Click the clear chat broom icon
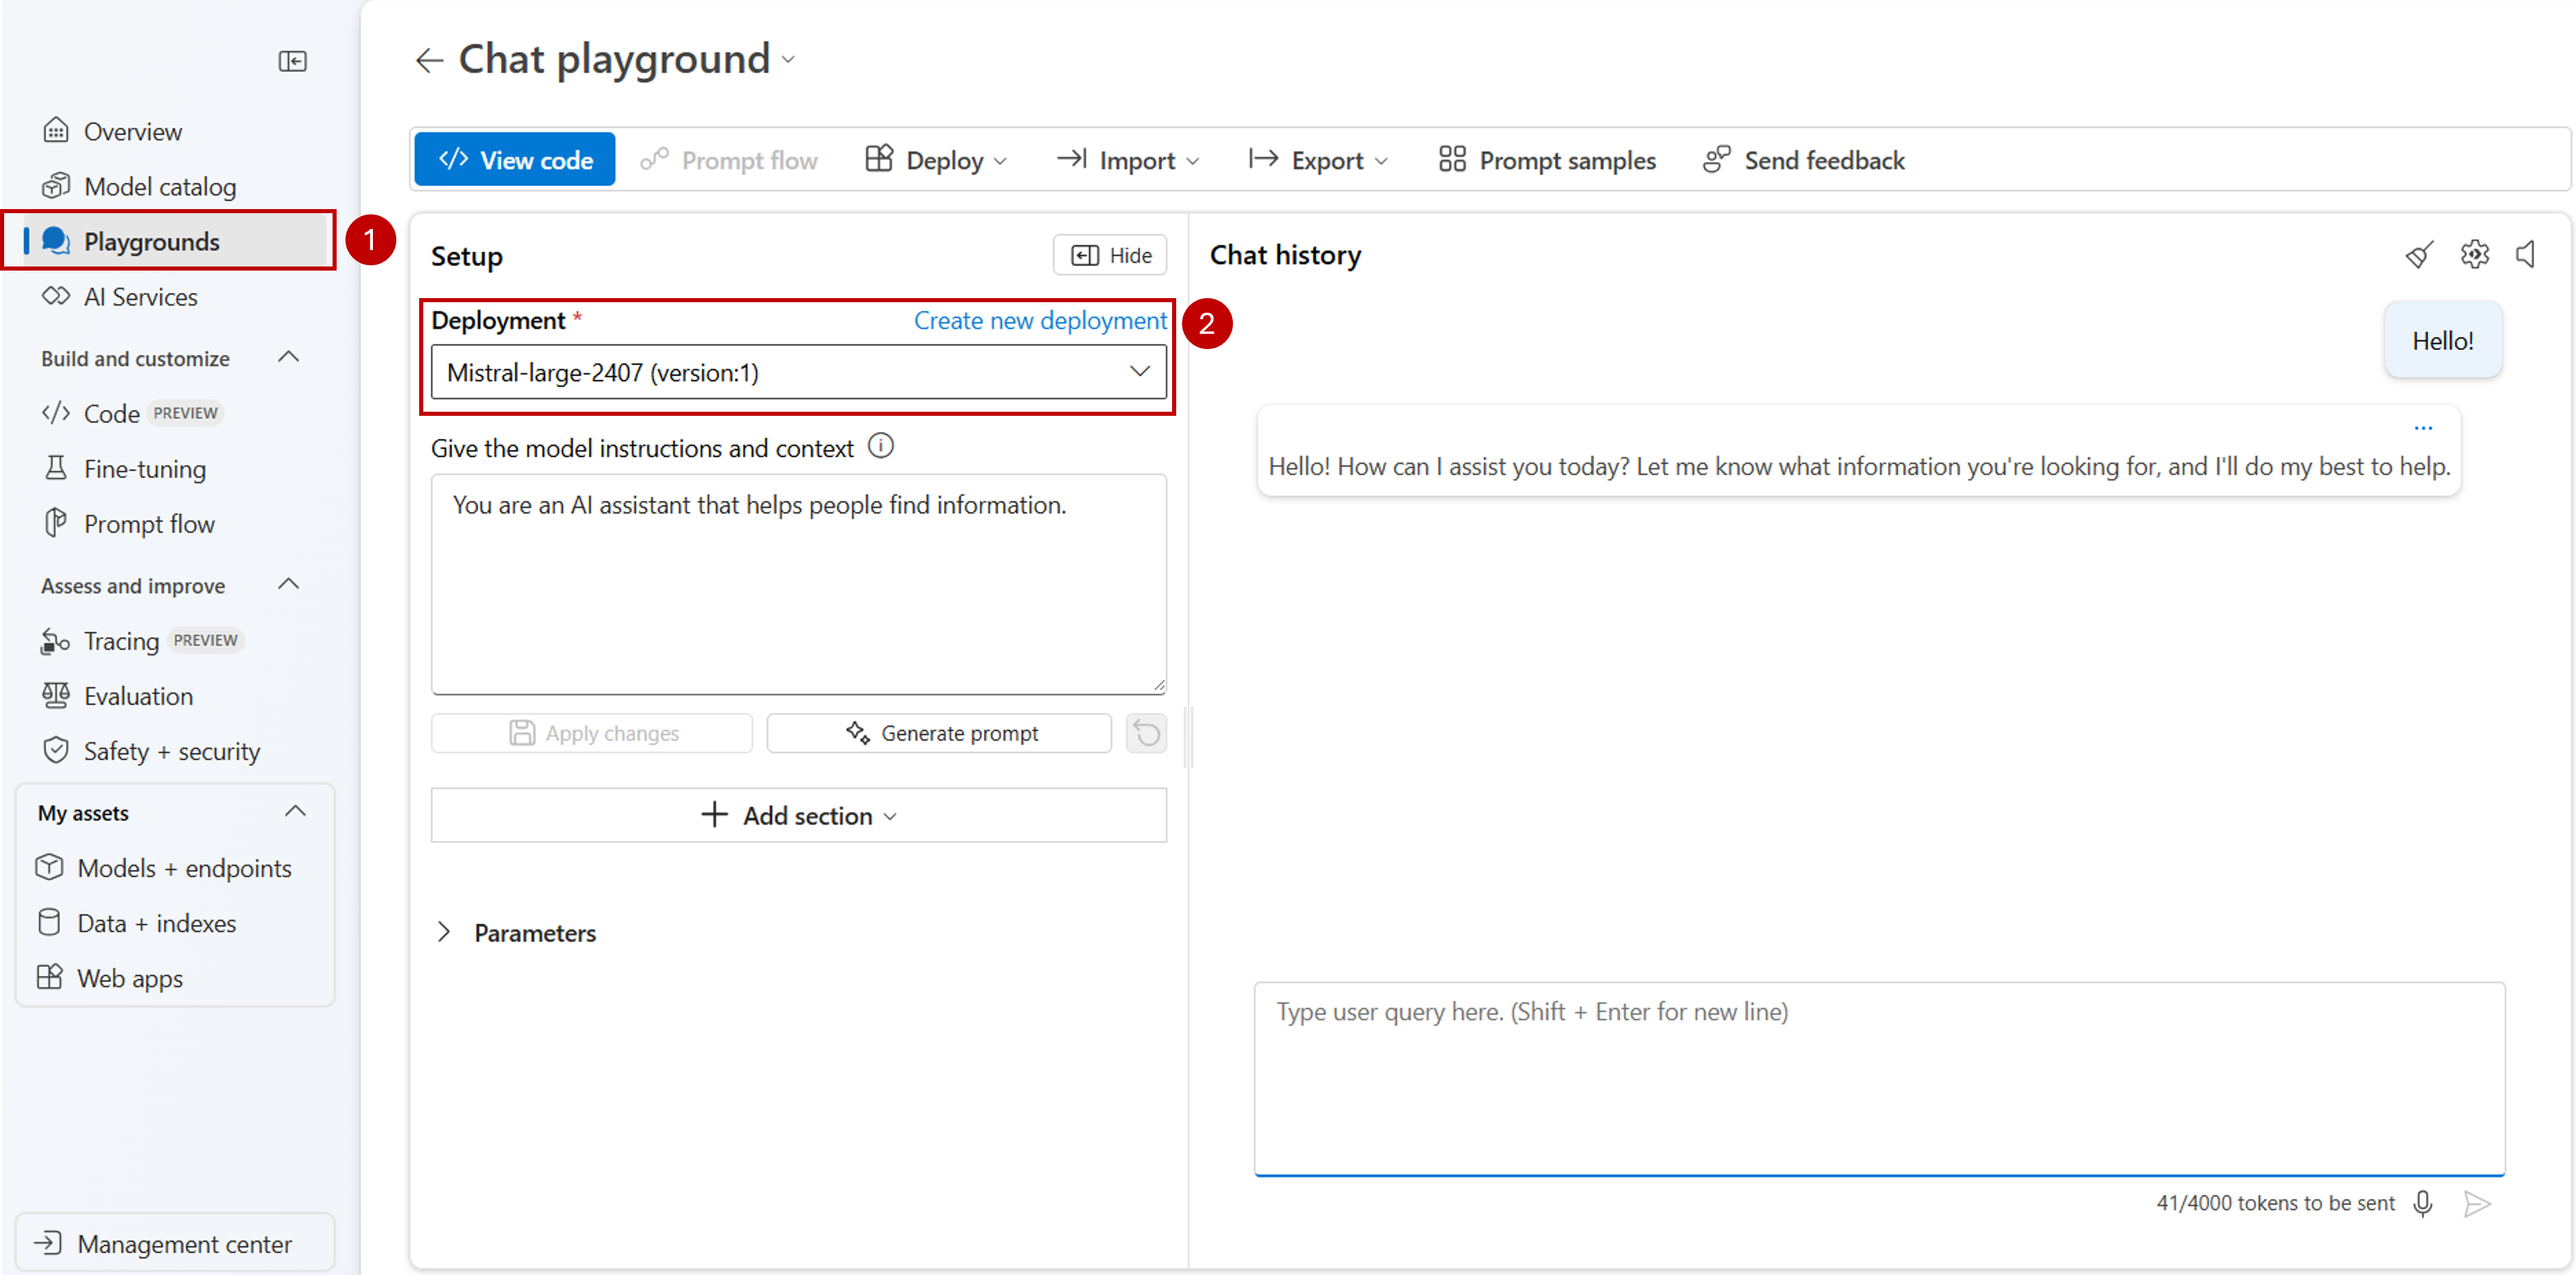Screen dimensions: 2576x1275 [x=2419, y=255]
